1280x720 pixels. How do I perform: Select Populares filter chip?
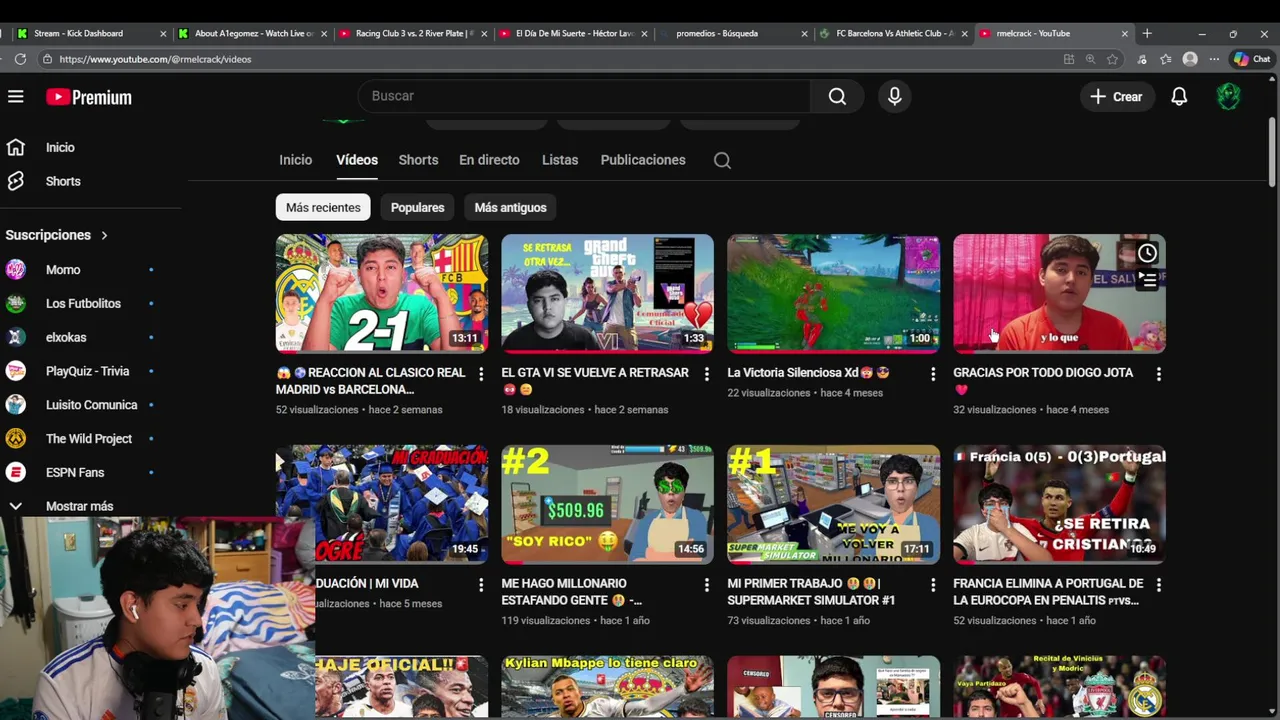(417, 207)
